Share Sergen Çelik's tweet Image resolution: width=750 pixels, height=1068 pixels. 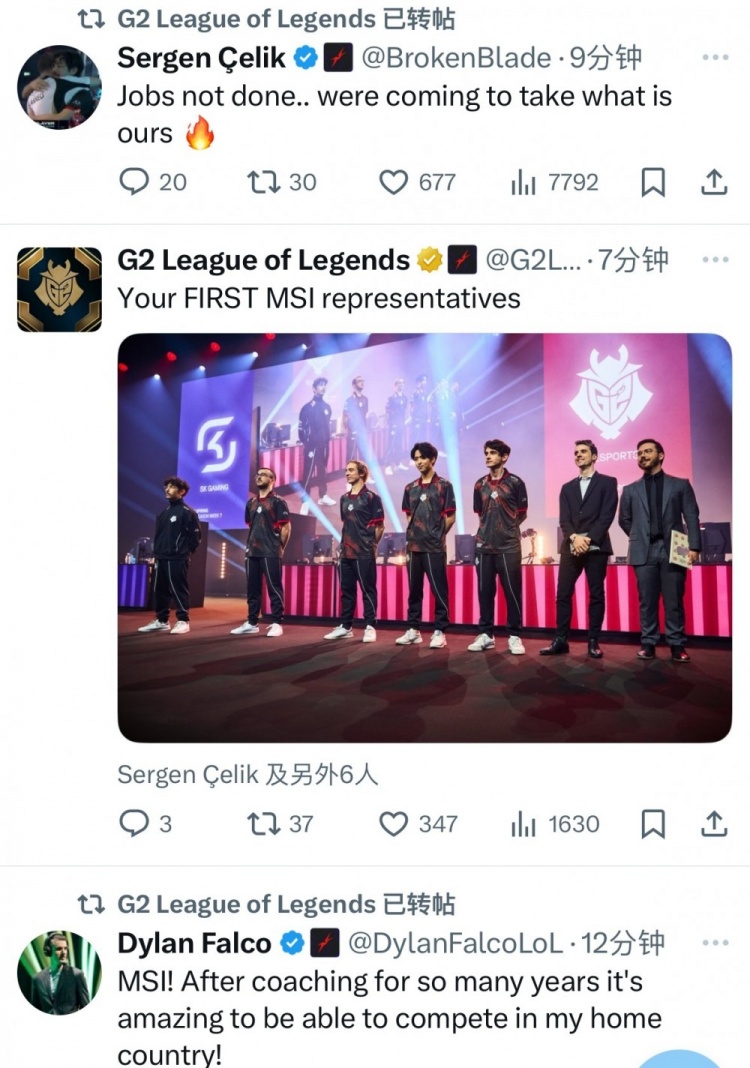point(714,182)
